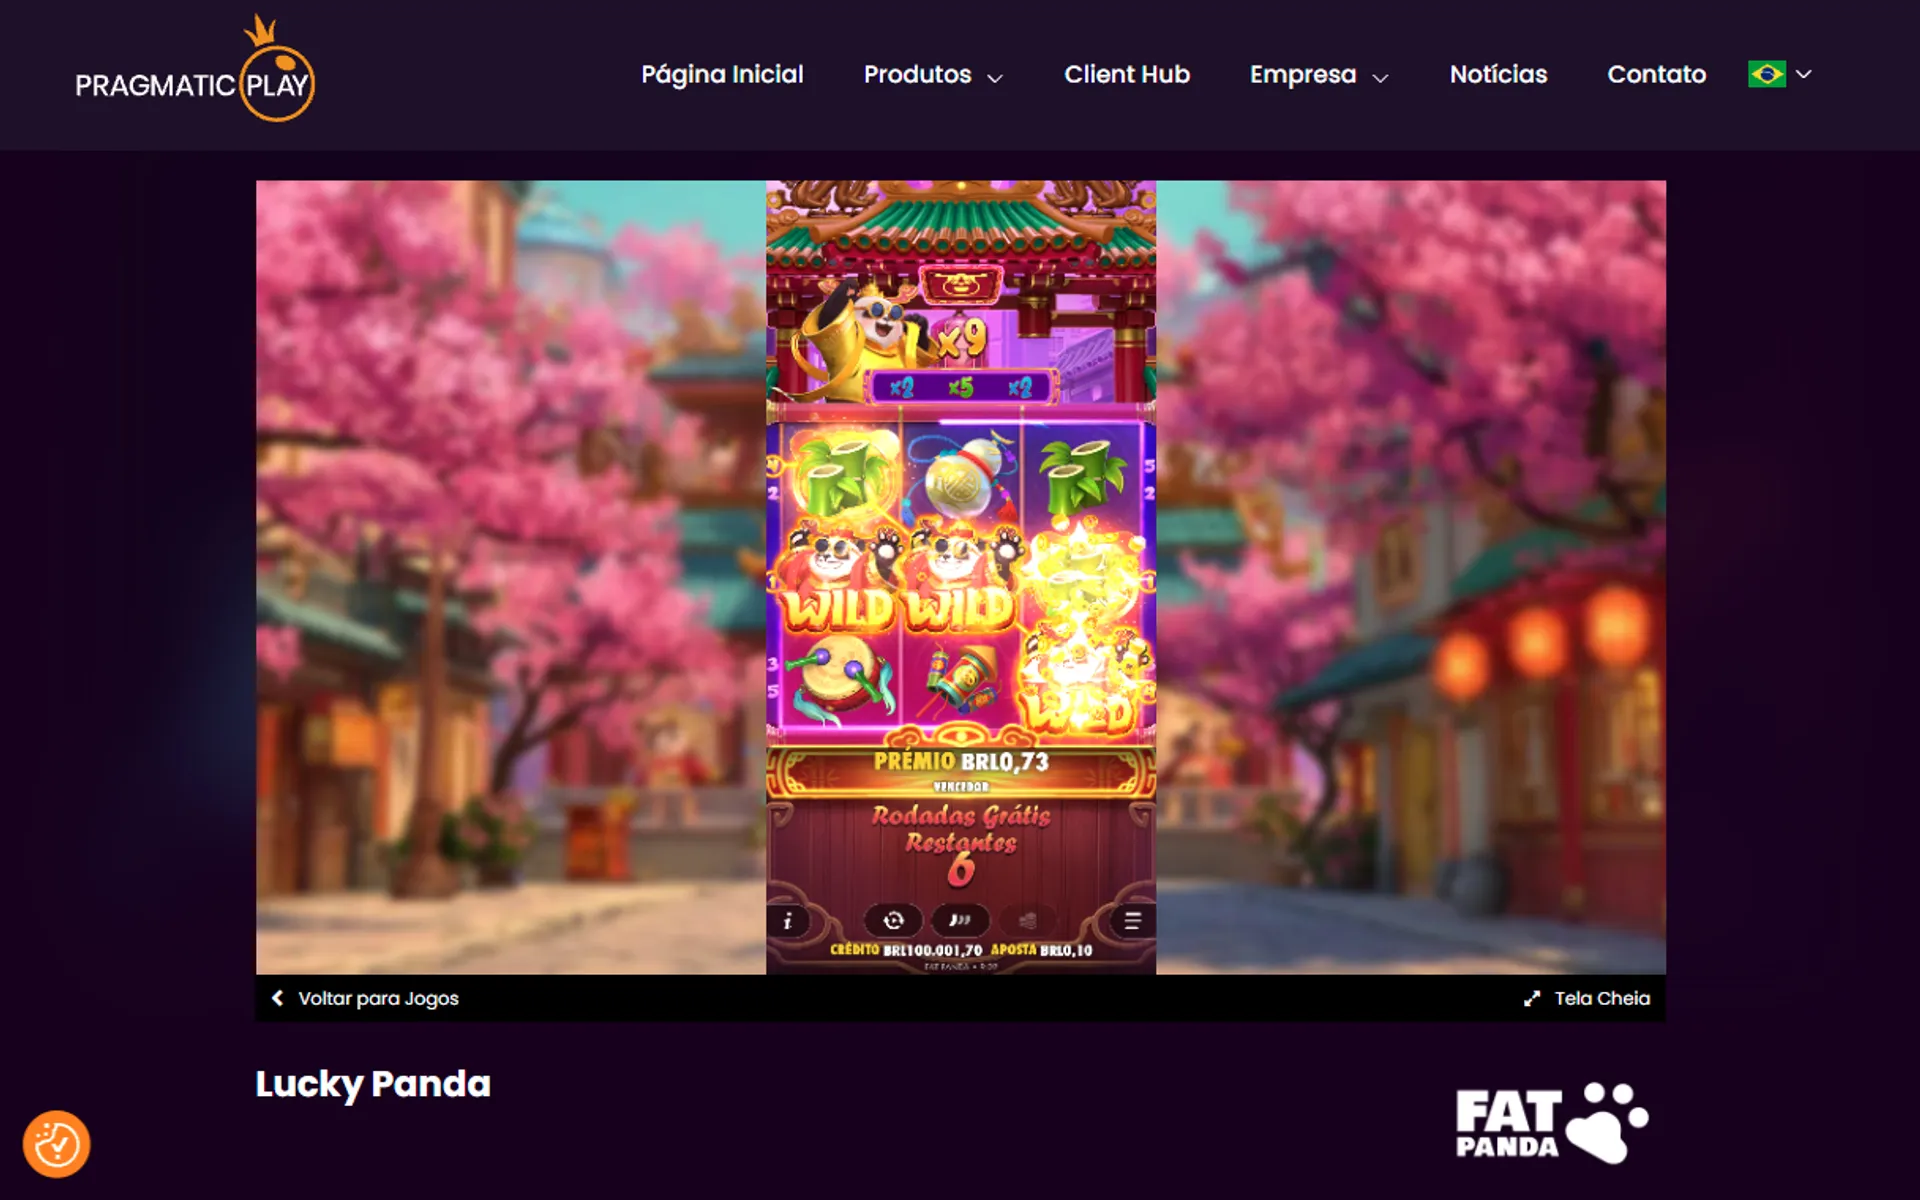This screenshot has width=1920, height=1200.
Task: Click the orange clock badge icon
Action: [57, 1144]
